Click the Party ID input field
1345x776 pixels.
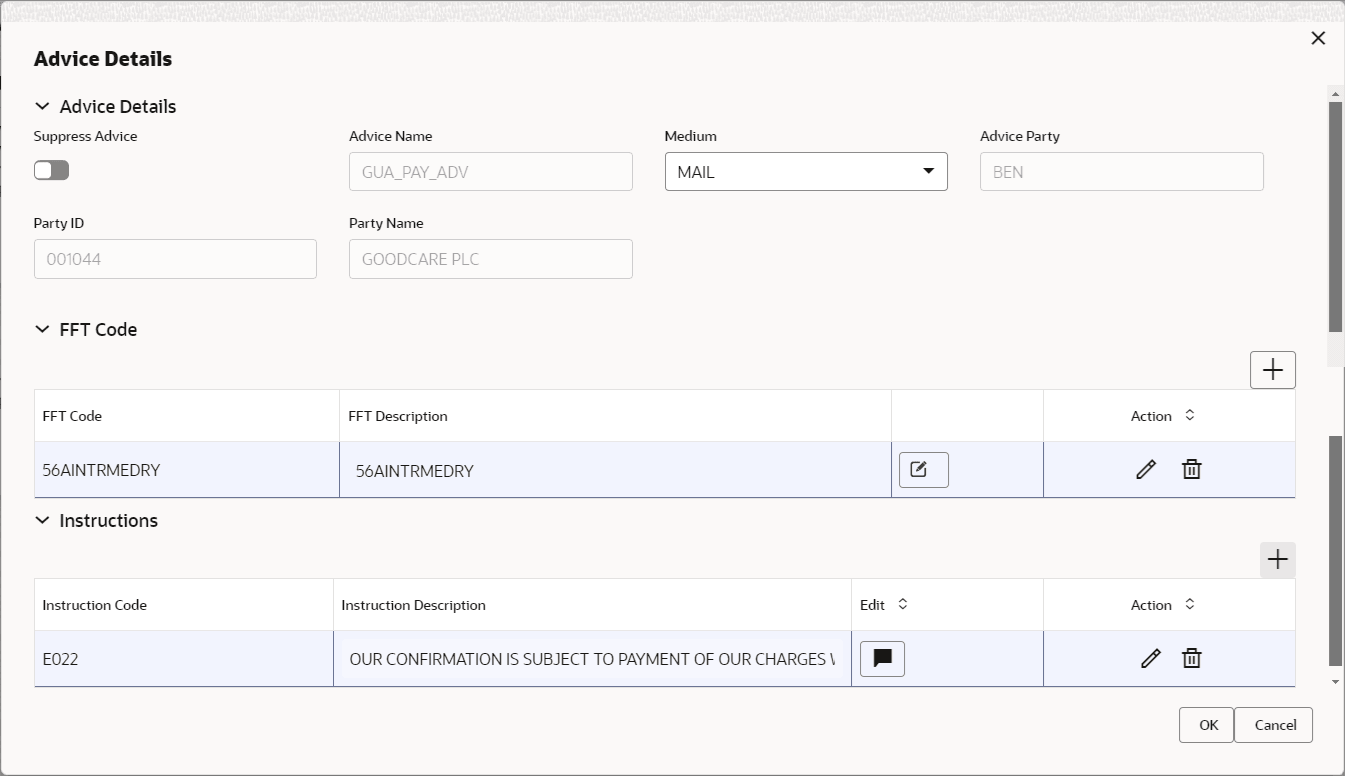point(175,258)
